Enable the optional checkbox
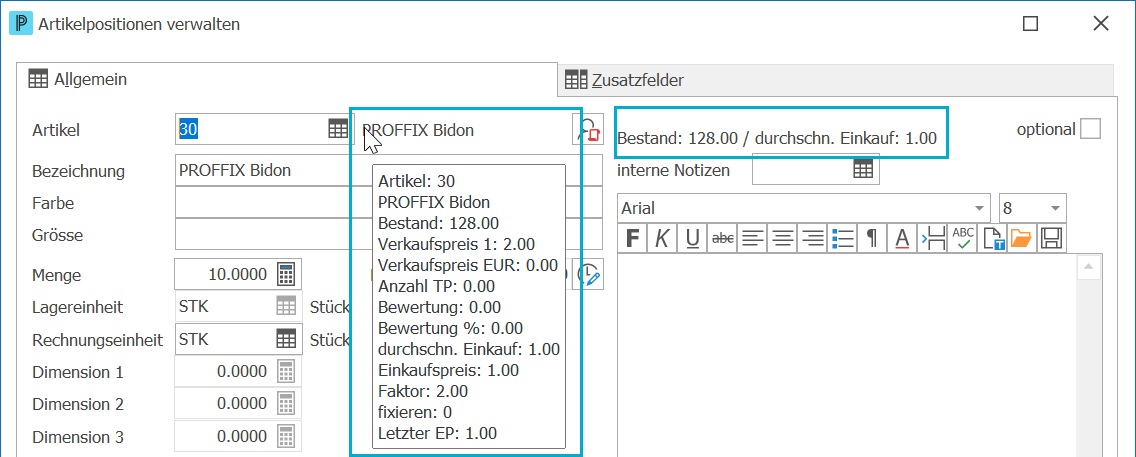The height and width of the screenshot is (457, 1136). coord(1090,129)
